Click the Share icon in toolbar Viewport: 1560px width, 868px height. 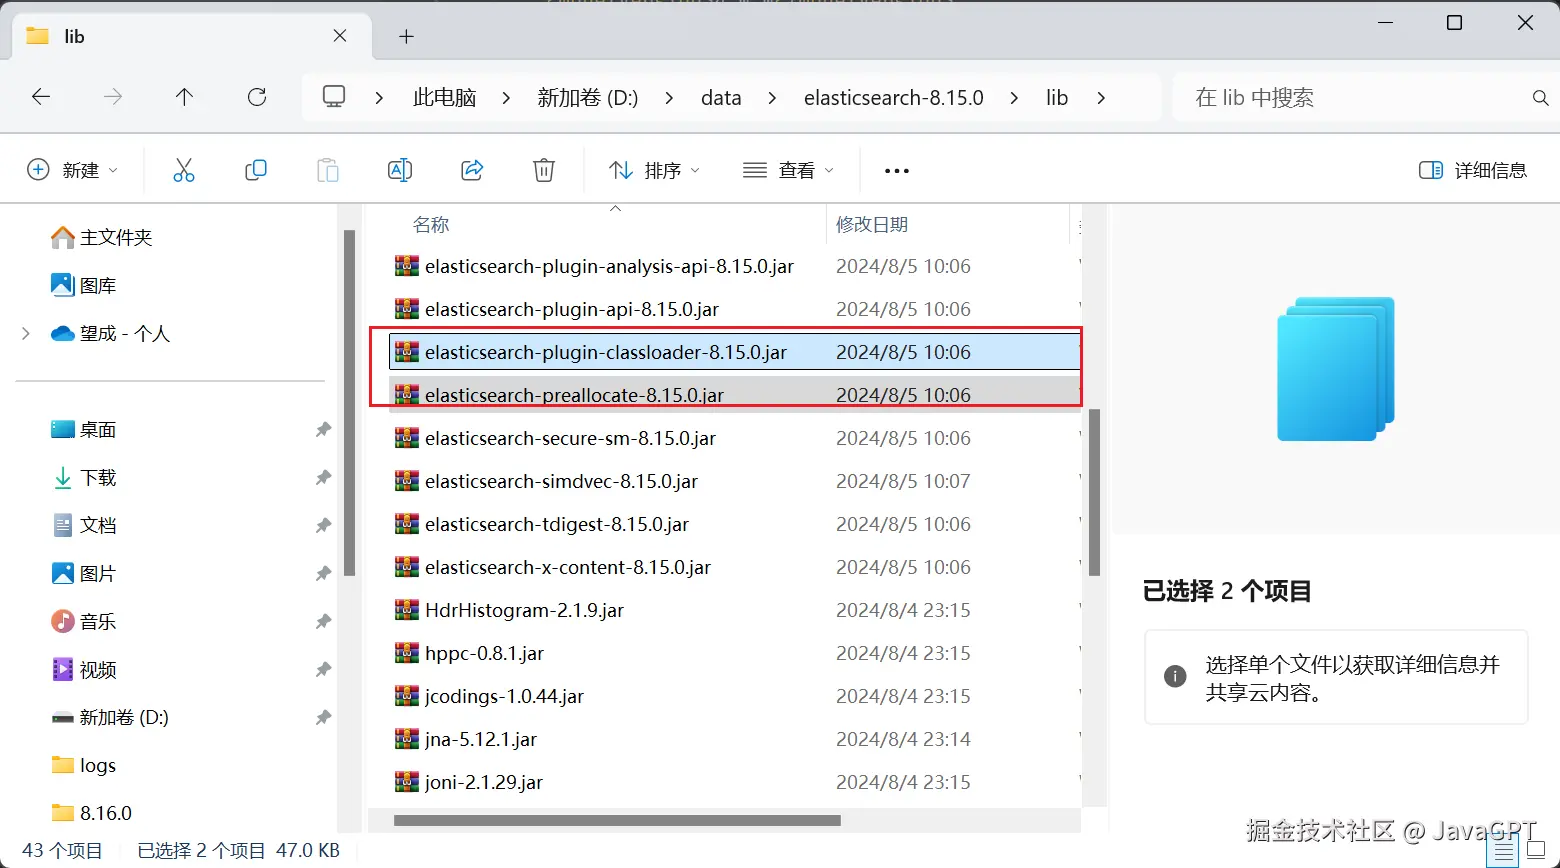pyautogui.click(x=472, y=170)
